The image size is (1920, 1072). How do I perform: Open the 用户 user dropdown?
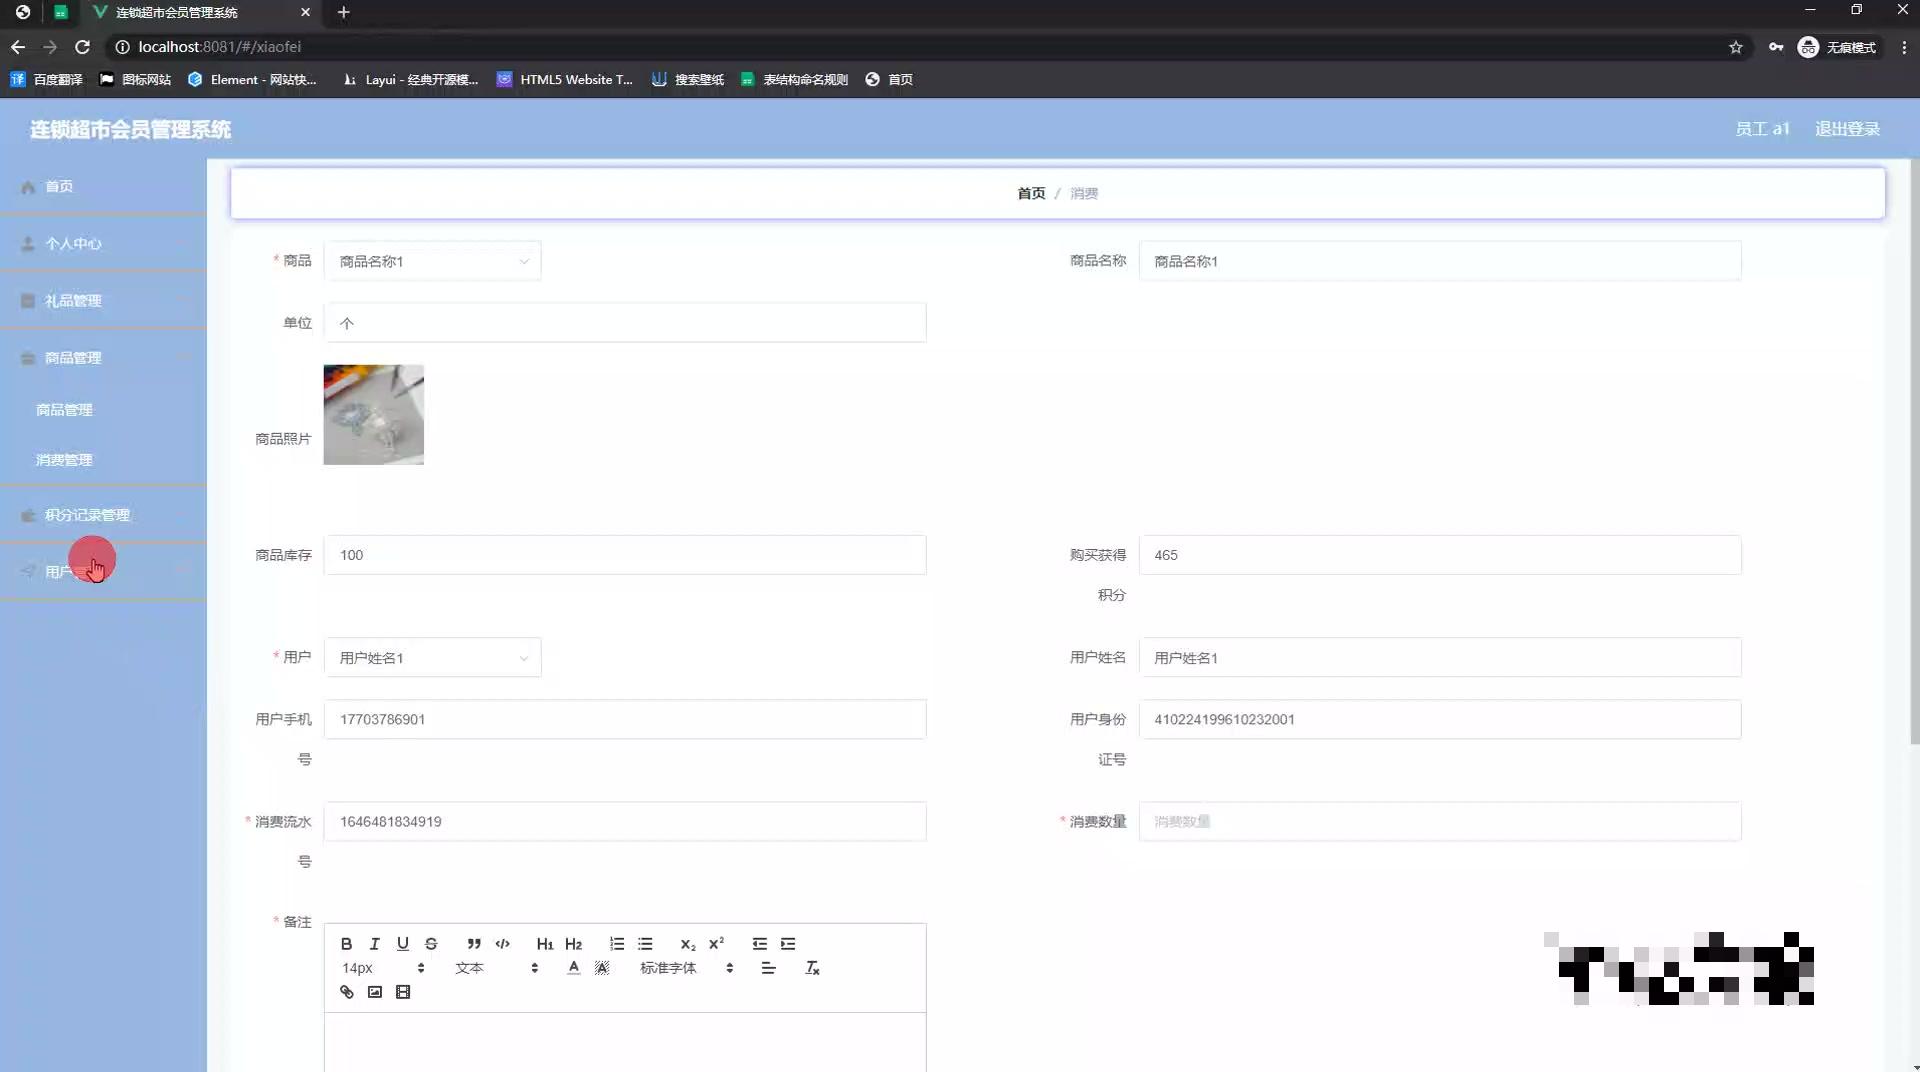coord(432,658)
